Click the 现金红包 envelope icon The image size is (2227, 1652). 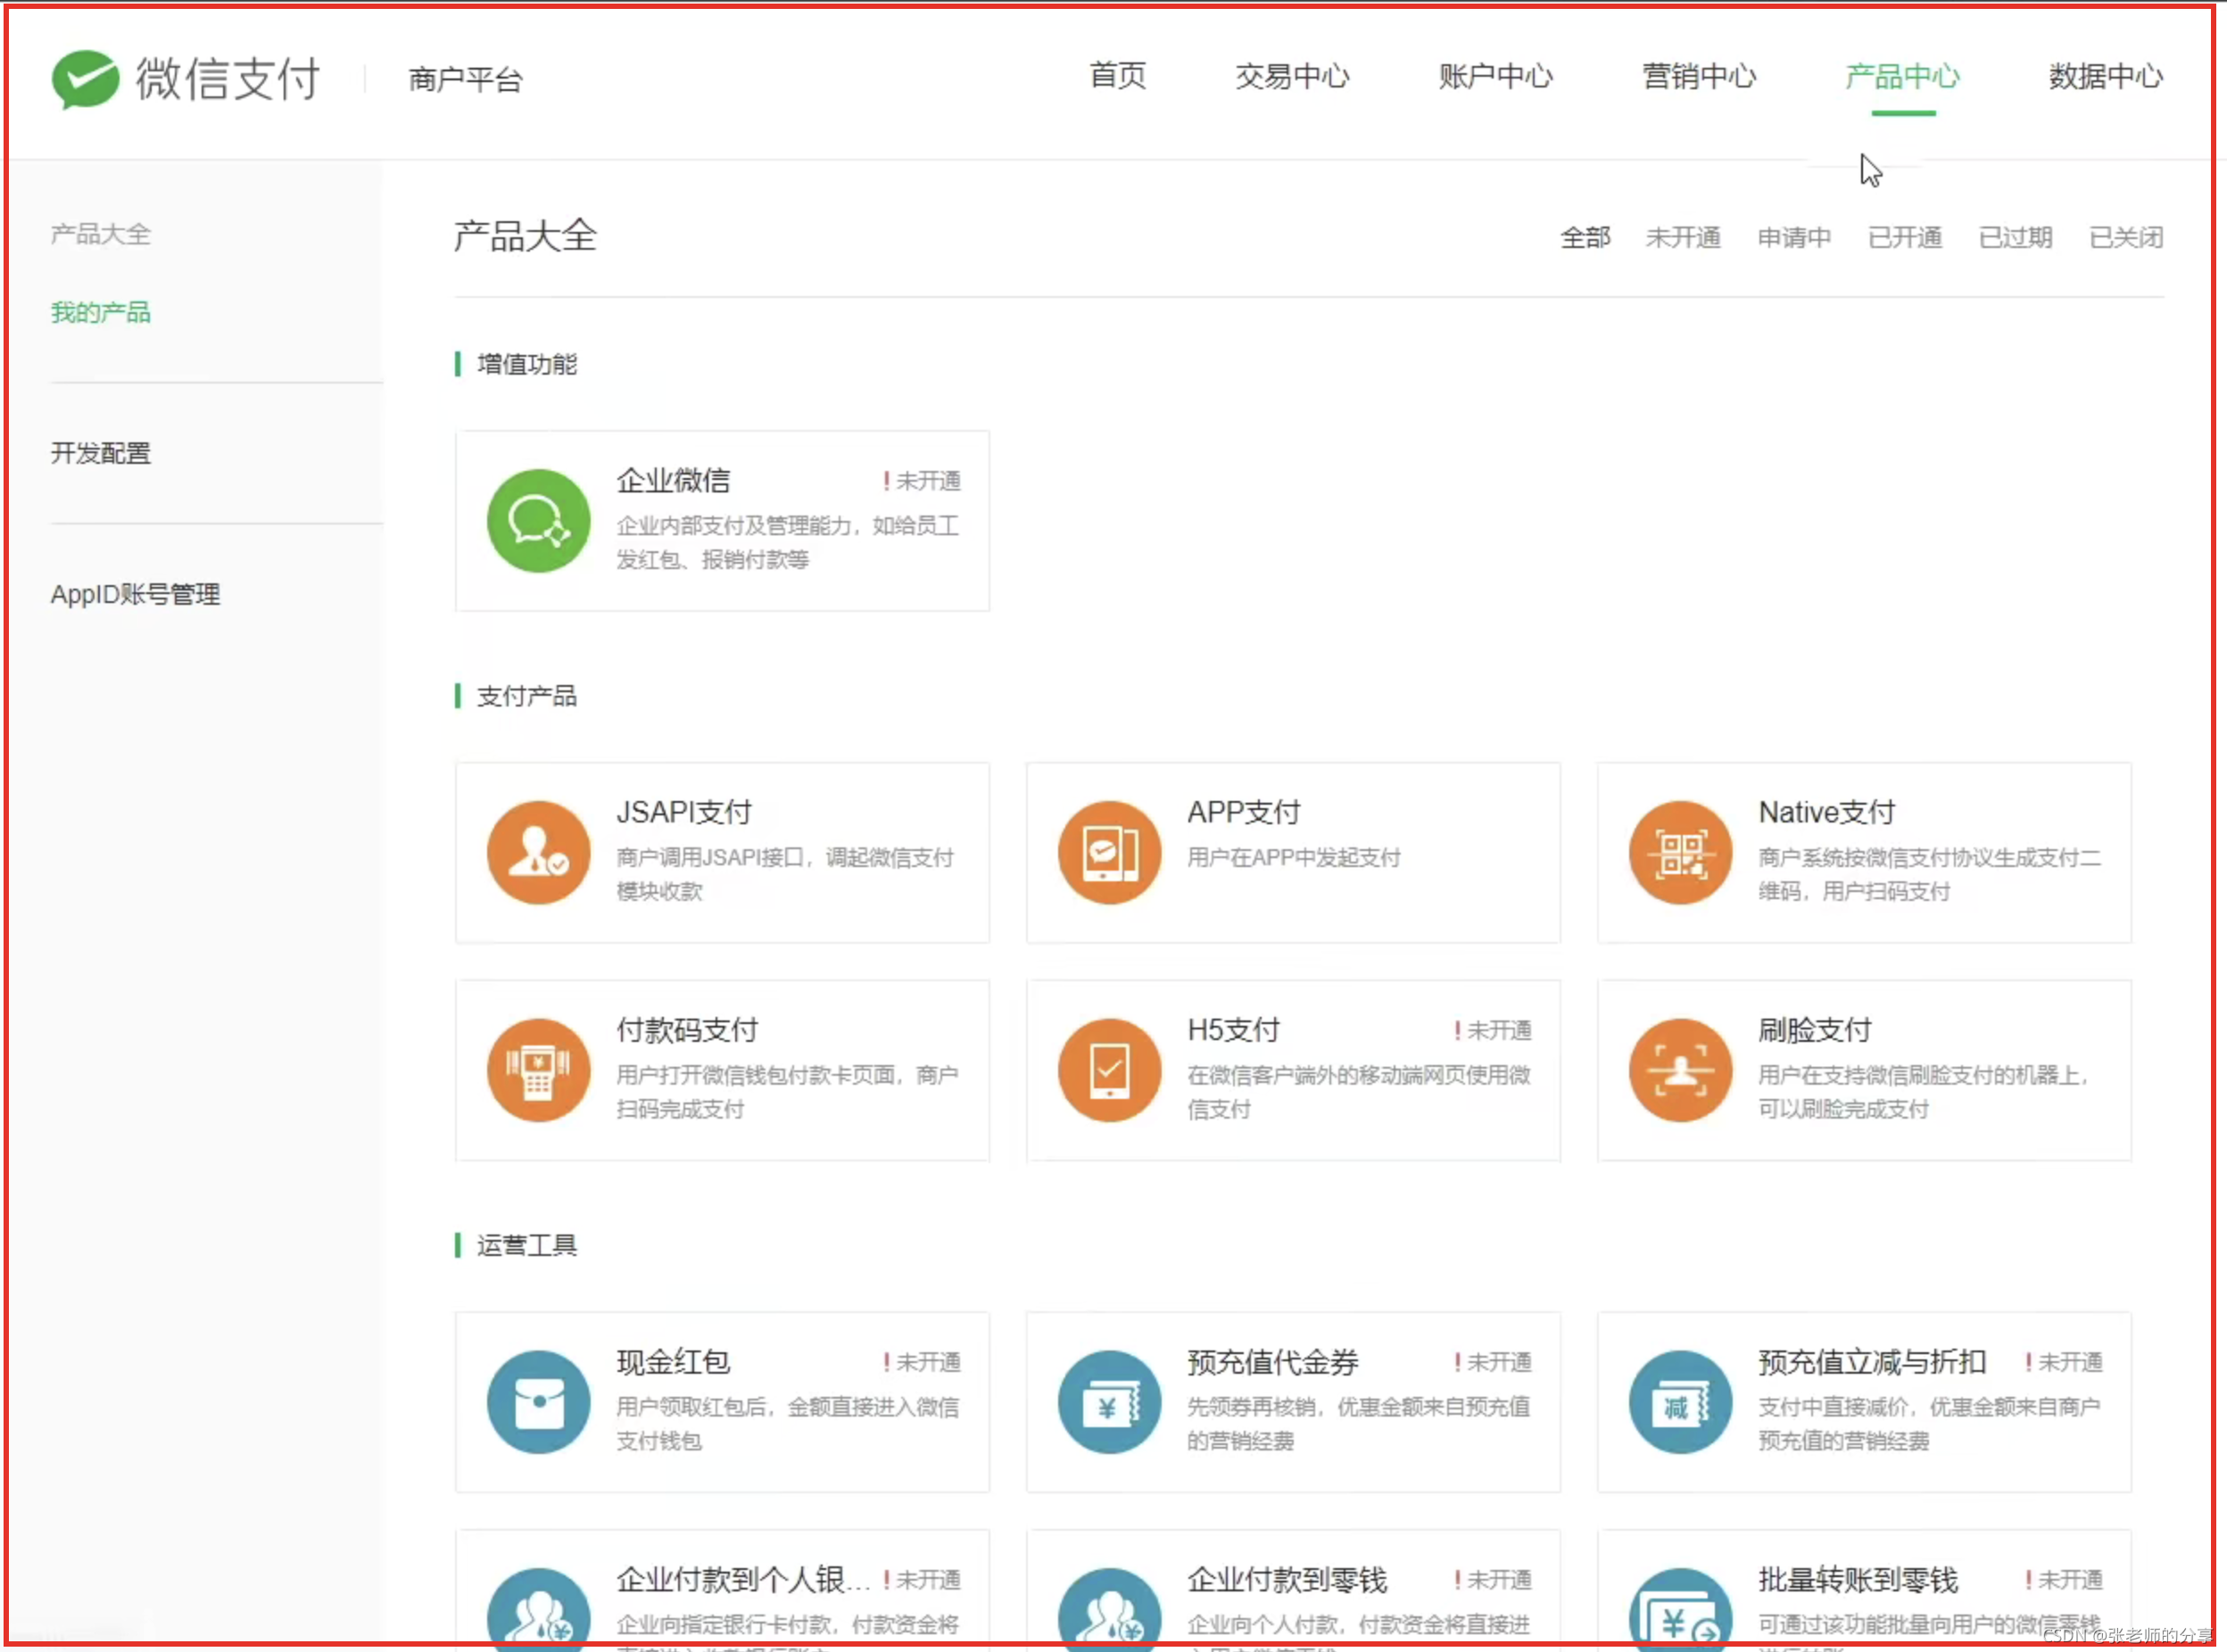coord(538,1402)
